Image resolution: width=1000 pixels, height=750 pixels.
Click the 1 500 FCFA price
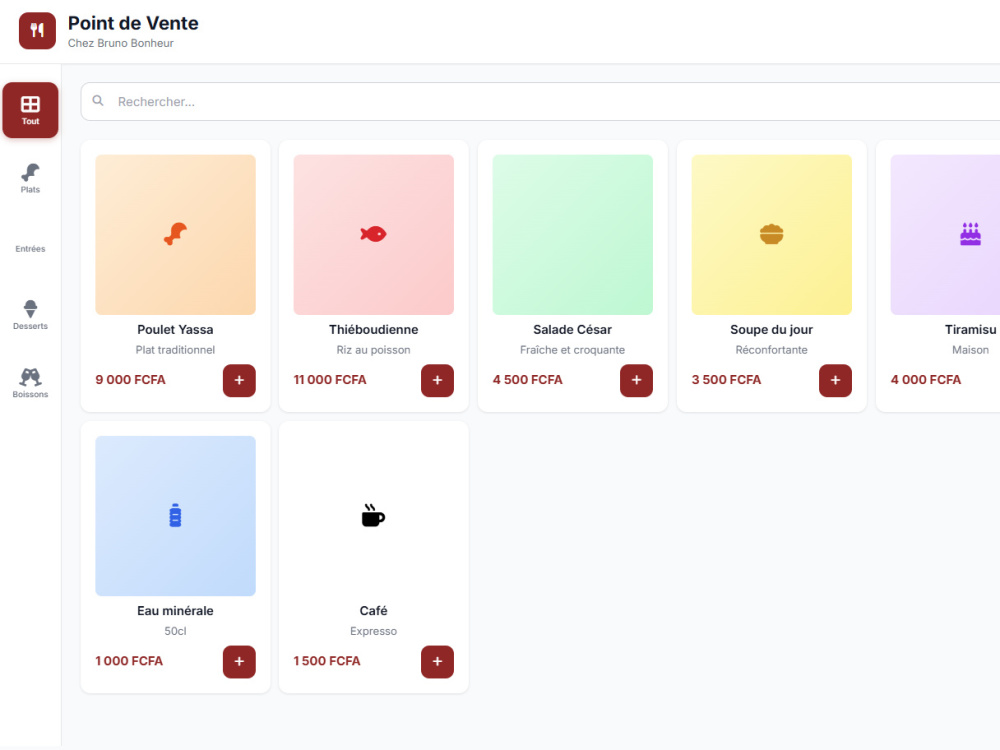click(x=327, y=661)
